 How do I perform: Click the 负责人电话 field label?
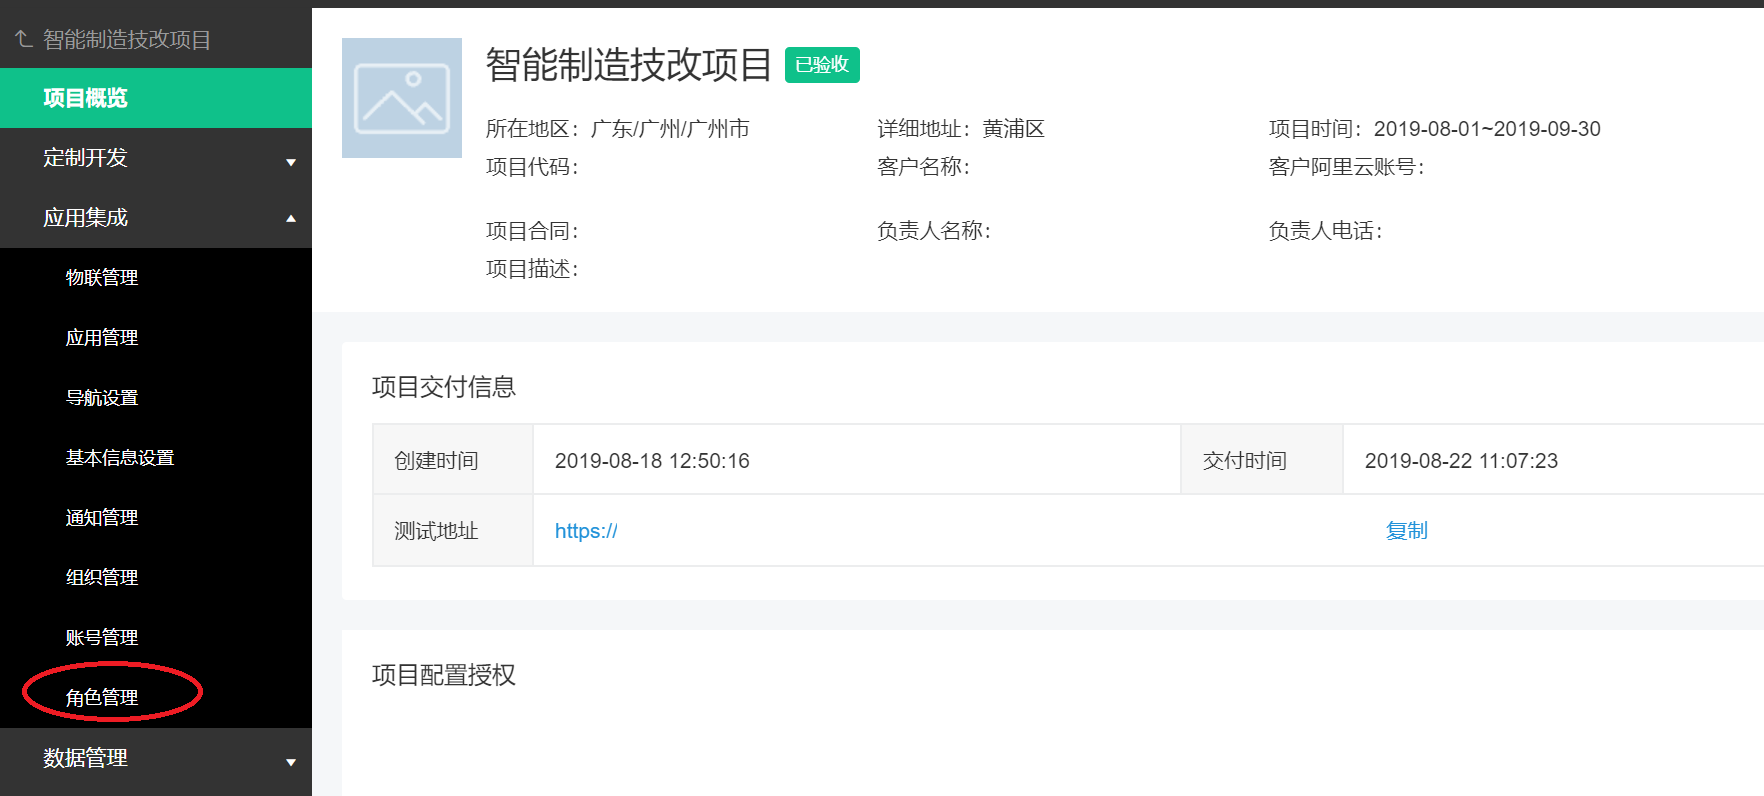[1326, 231]
